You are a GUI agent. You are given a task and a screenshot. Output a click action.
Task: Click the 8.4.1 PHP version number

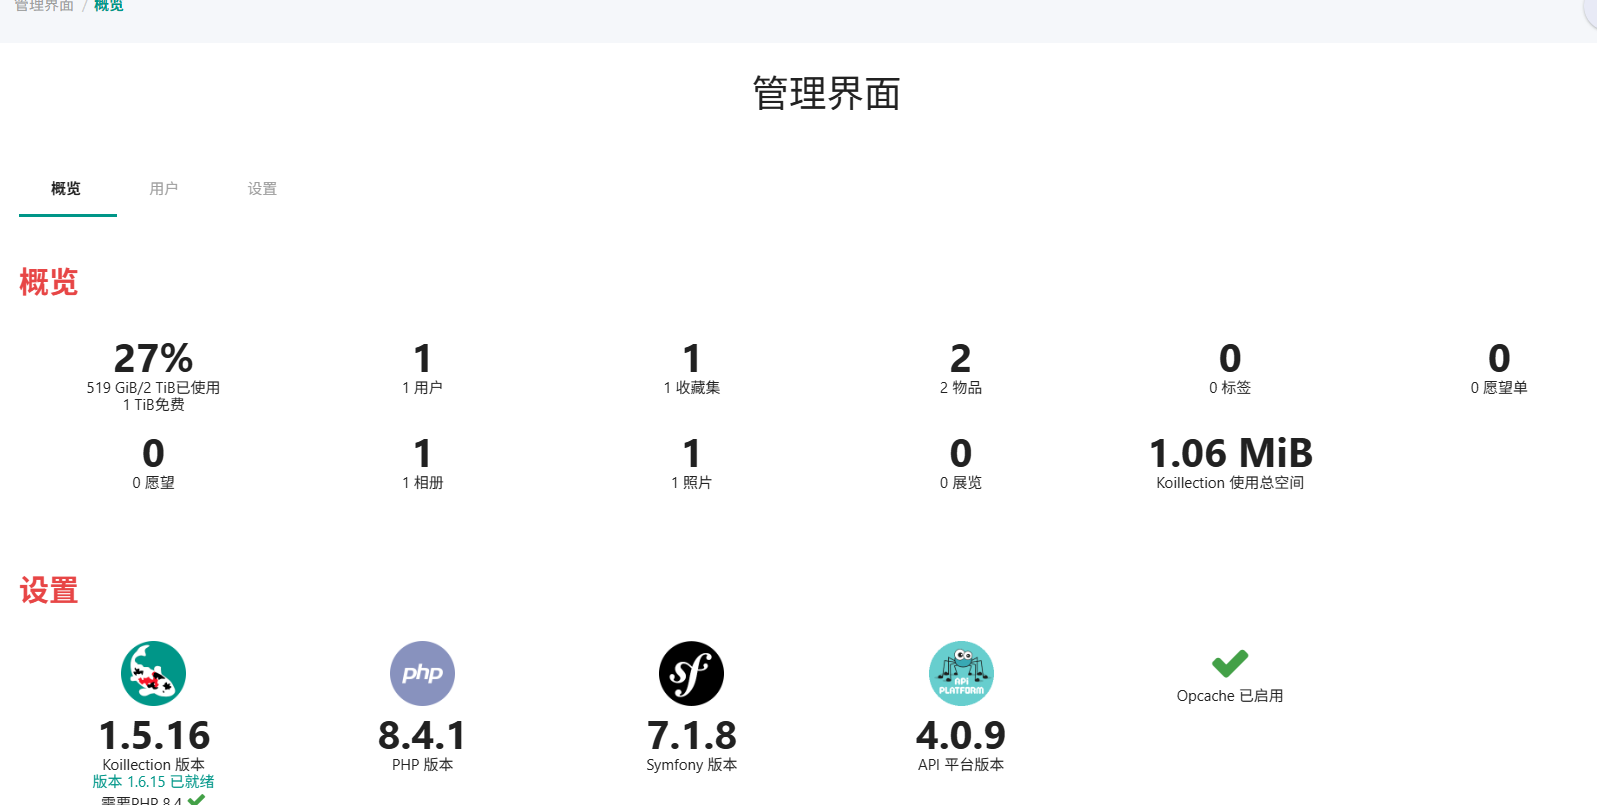(422, 736)
